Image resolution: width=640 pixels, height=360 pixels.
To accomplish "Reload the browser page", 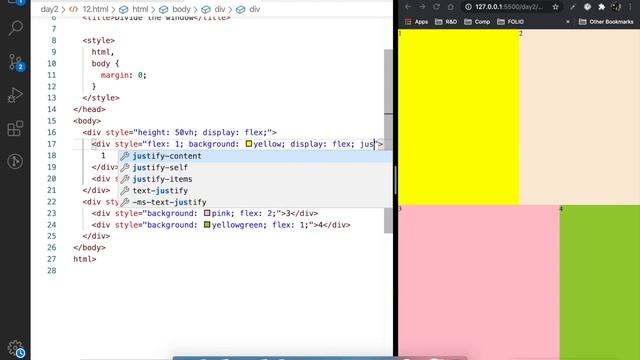I will tap(436, 7).
